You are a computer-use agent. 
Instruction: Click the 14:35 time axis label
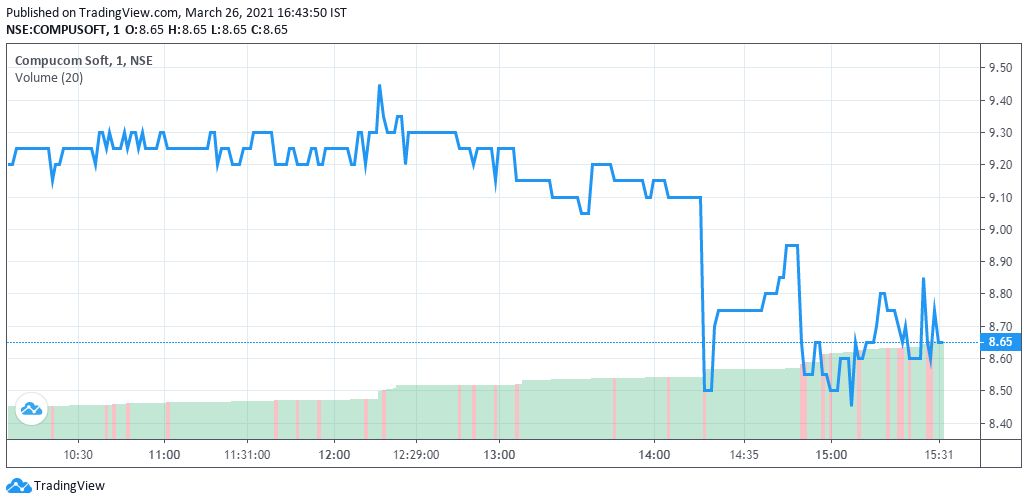click(x=744, y=455)
